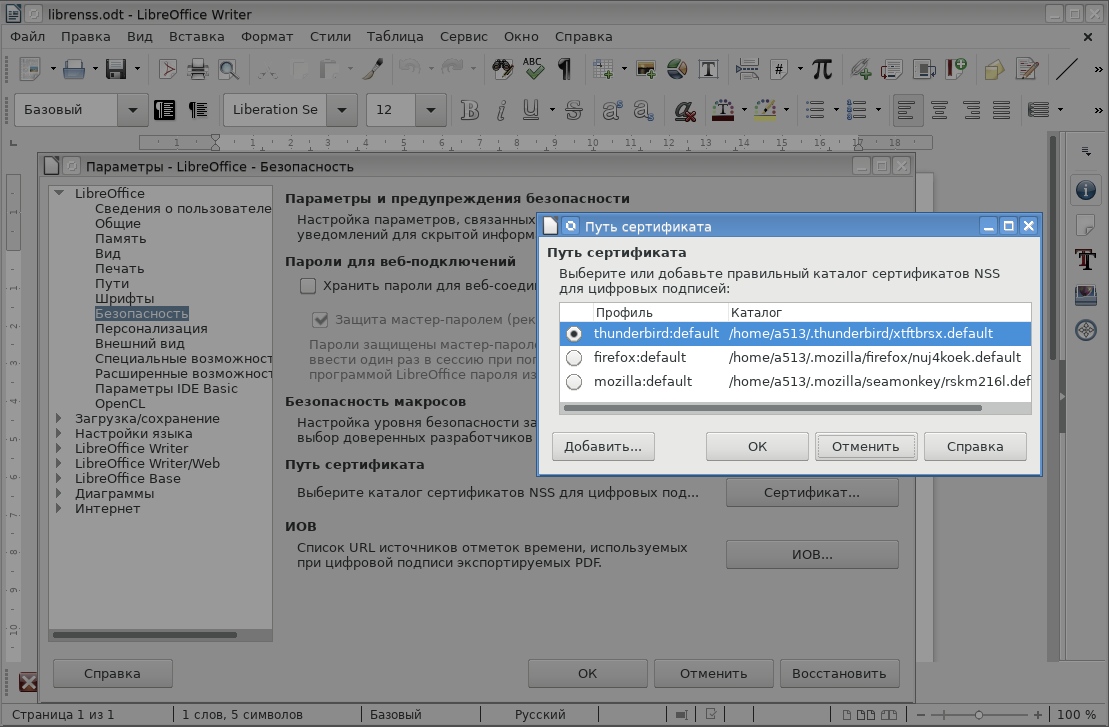
Task: Click OK in 'Путь сертификата' dialog
Action: (757, 447)
